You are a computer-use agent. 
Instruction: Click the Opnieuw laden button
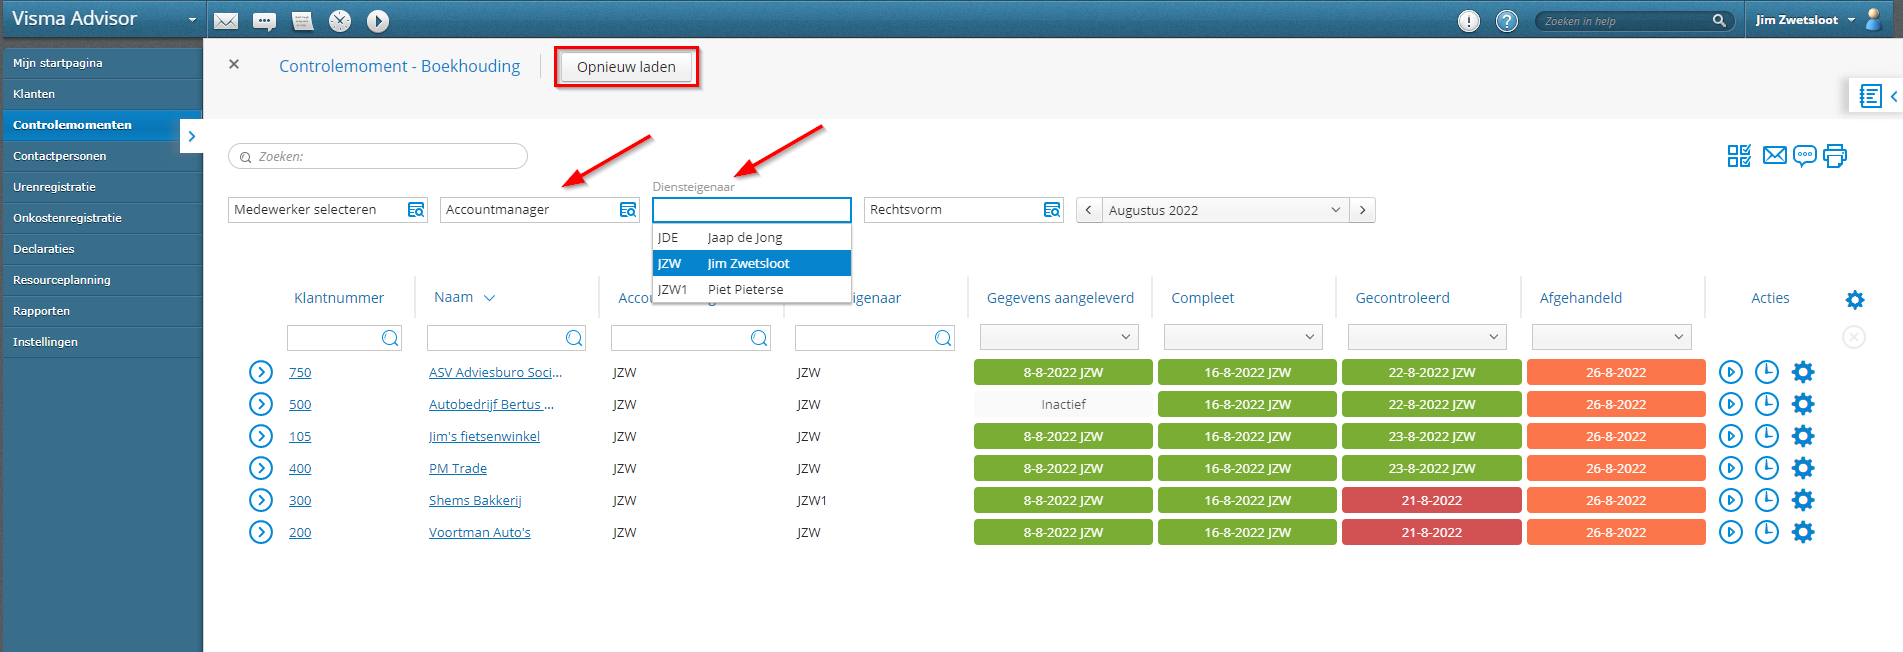(626, 67)
